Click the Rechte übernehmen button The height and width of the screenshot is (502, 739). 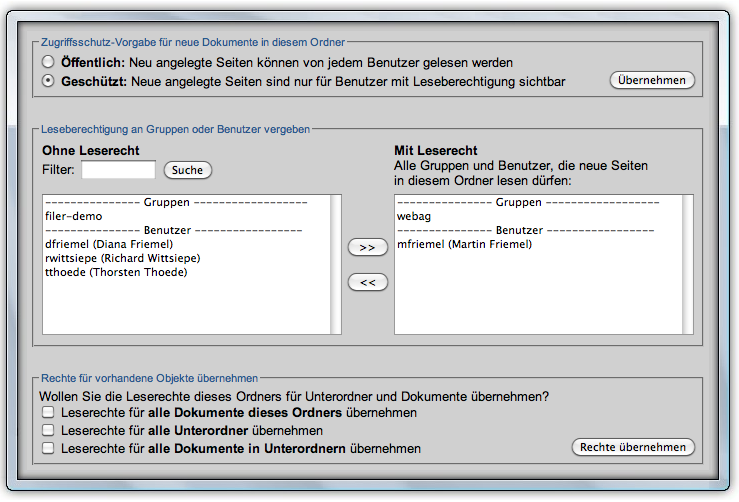[x=632, y=447]
